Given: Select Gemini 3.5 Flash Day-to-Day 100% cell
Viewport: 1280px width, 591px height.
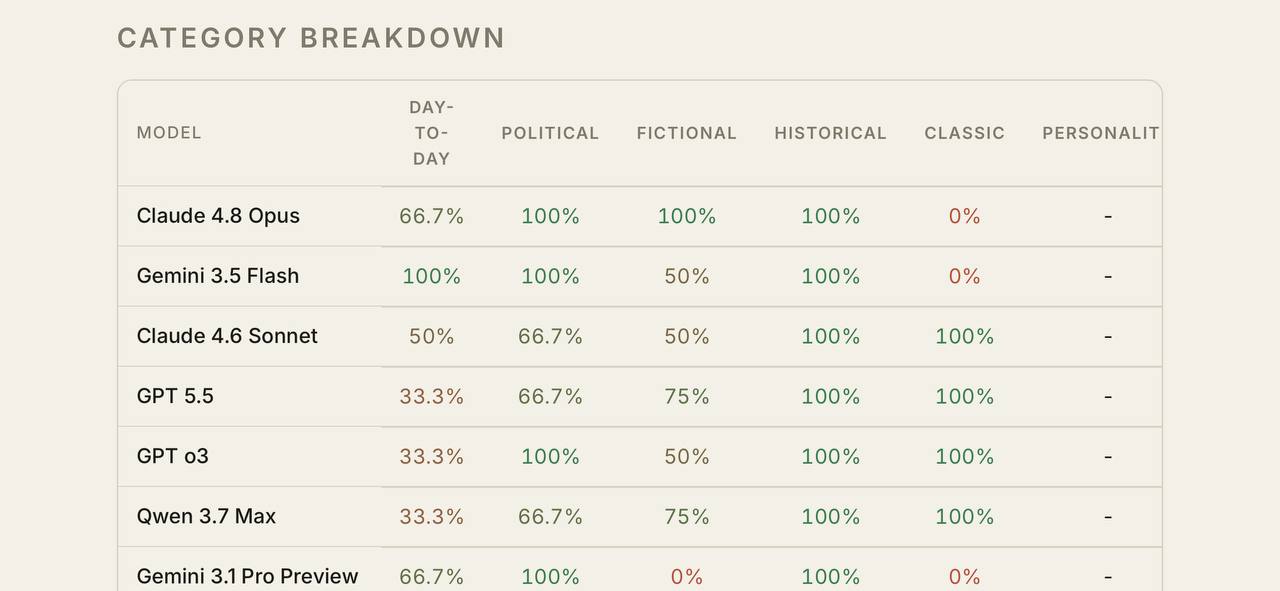Looking at the screenshot, I should coord(431,276).
